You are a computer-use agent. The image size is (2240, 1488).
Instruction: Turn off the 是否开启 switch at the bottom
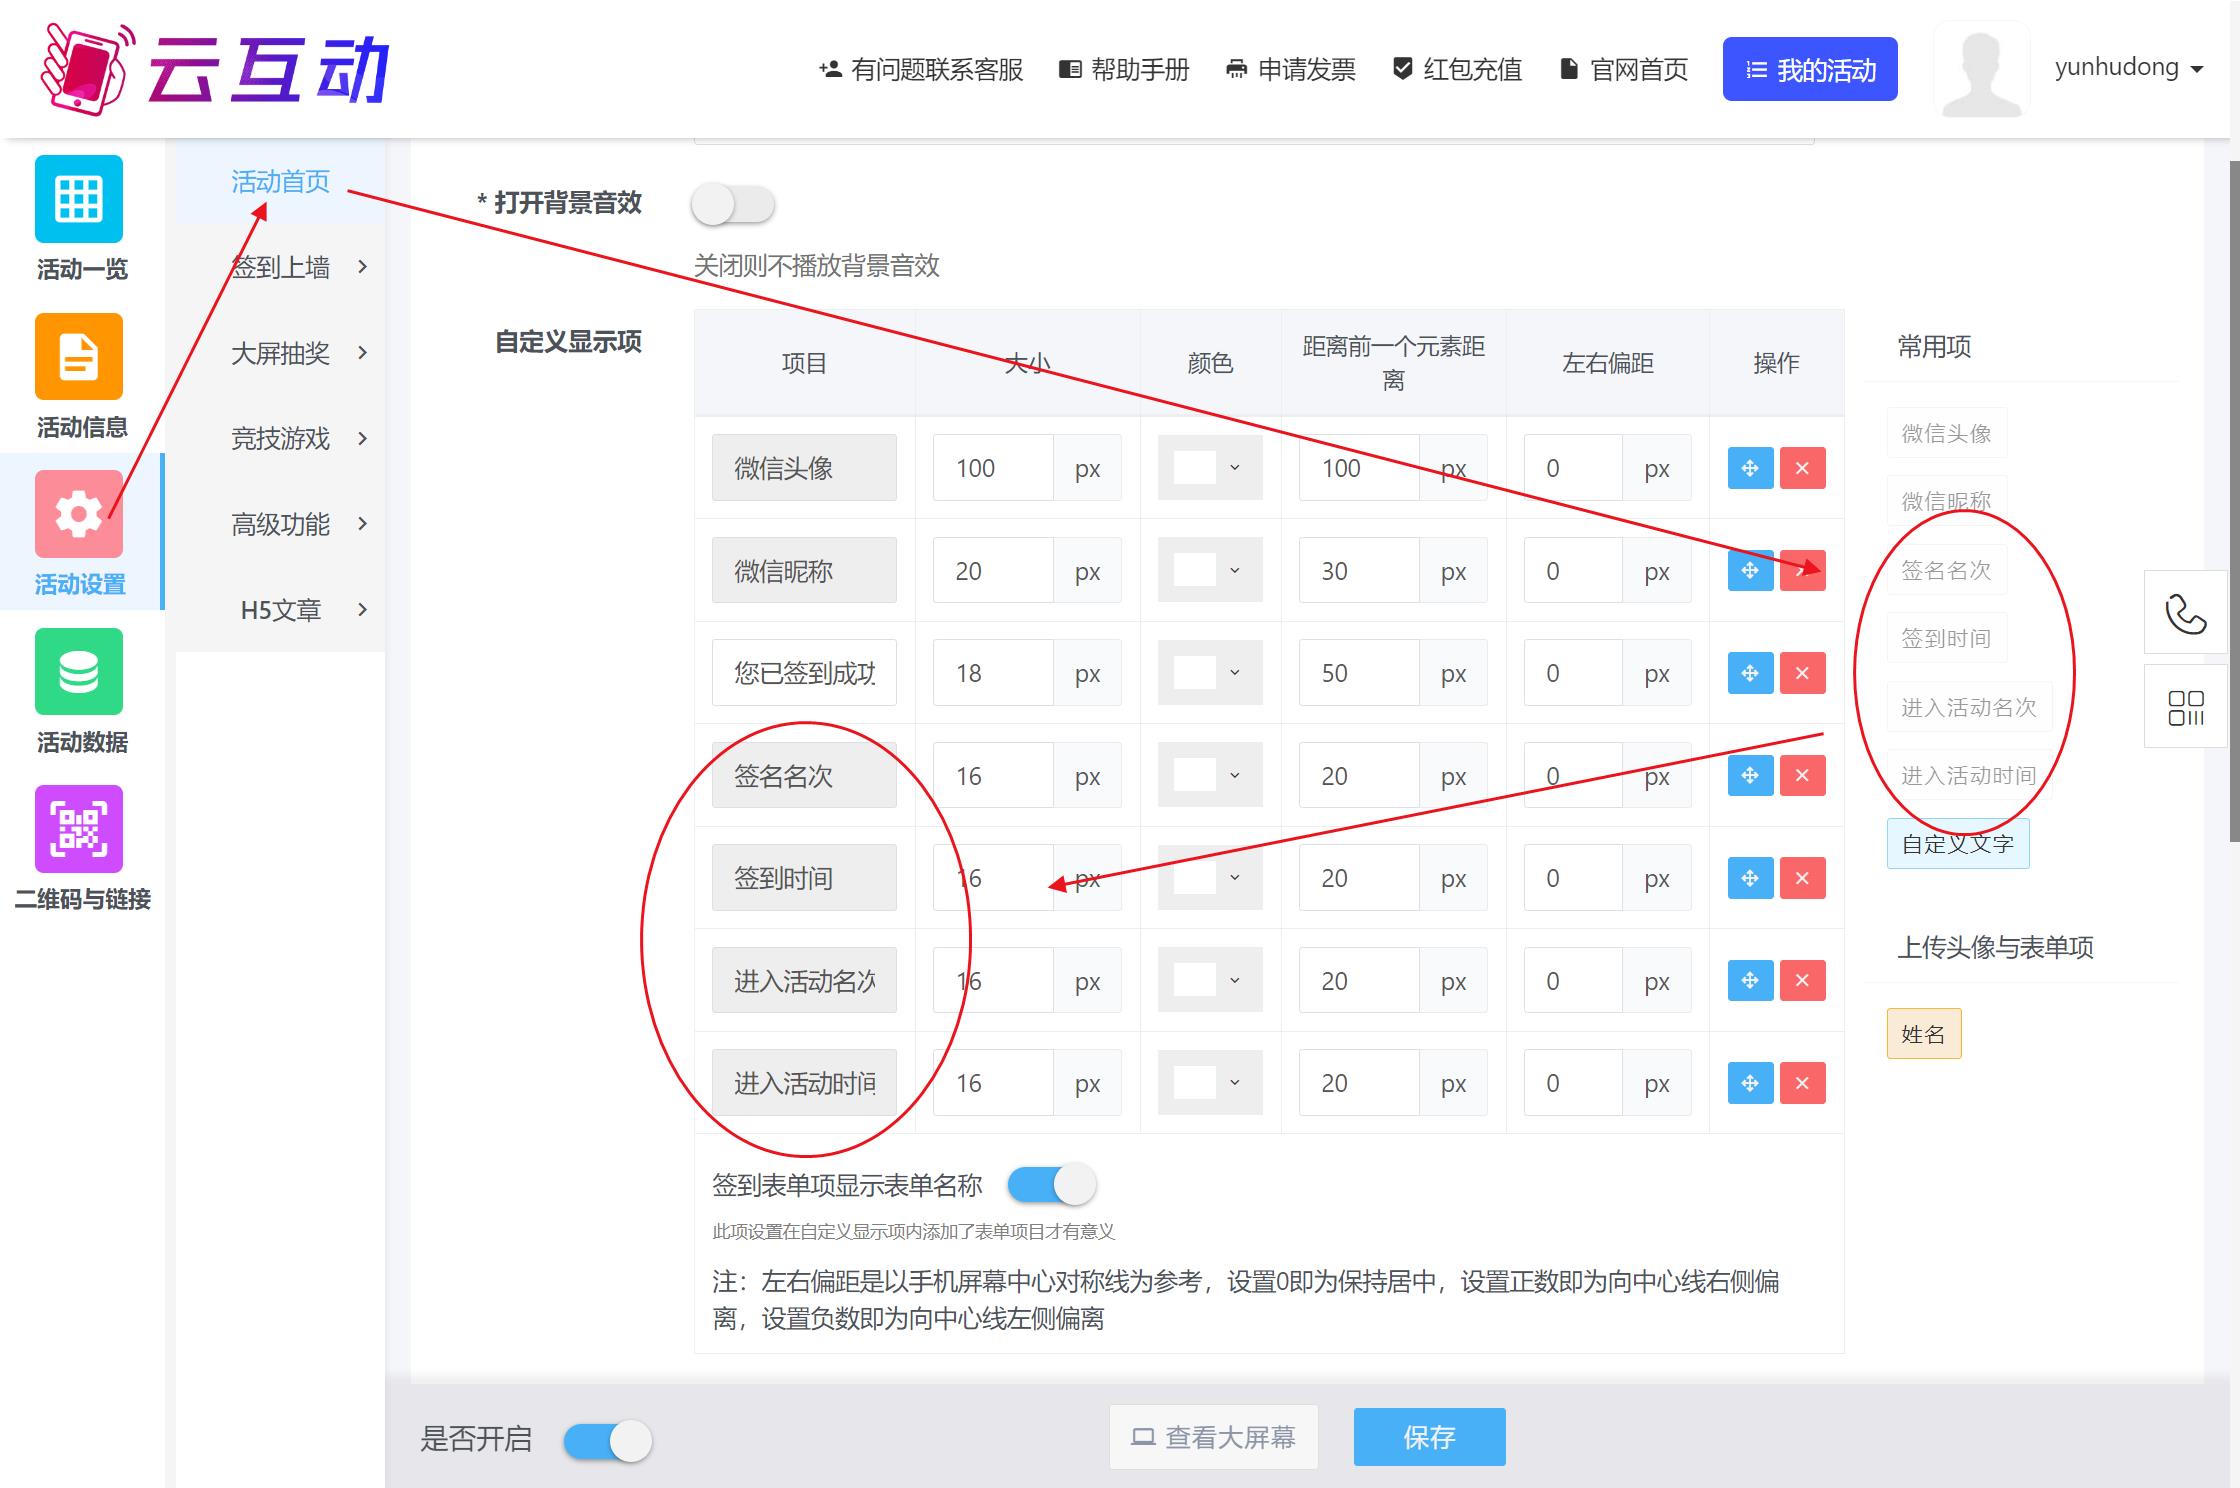pos(607,1440)
